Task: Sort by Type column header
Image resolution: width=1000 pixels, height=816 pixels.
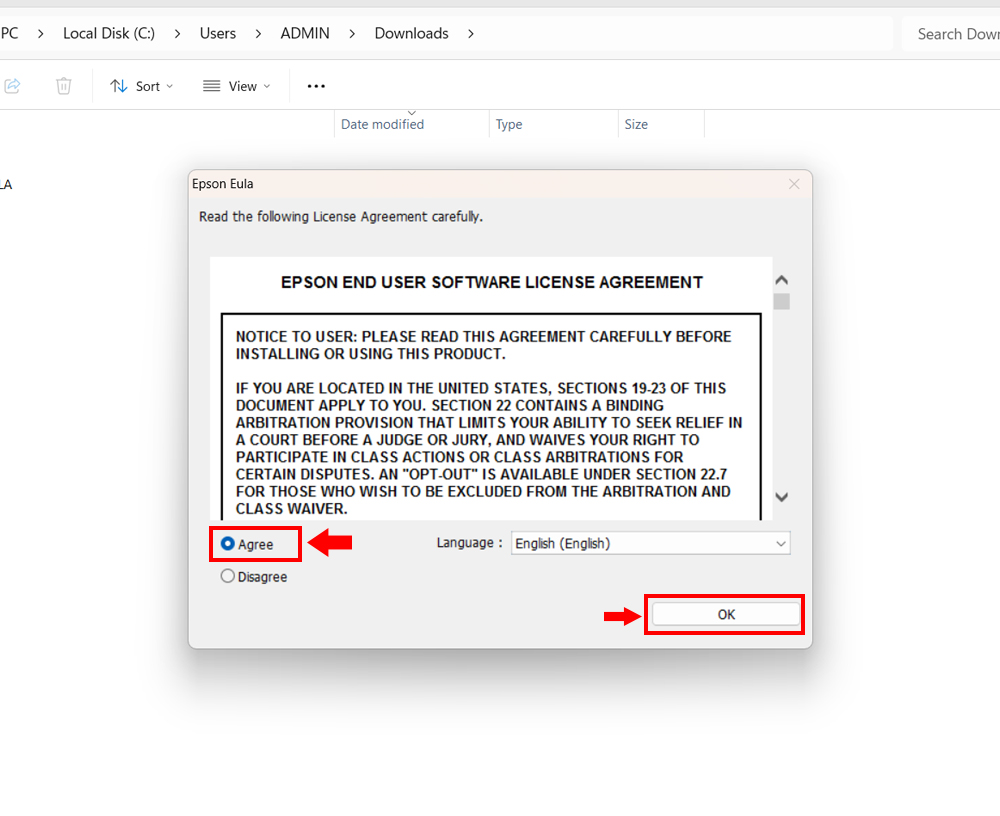Action: click(554, 124)
